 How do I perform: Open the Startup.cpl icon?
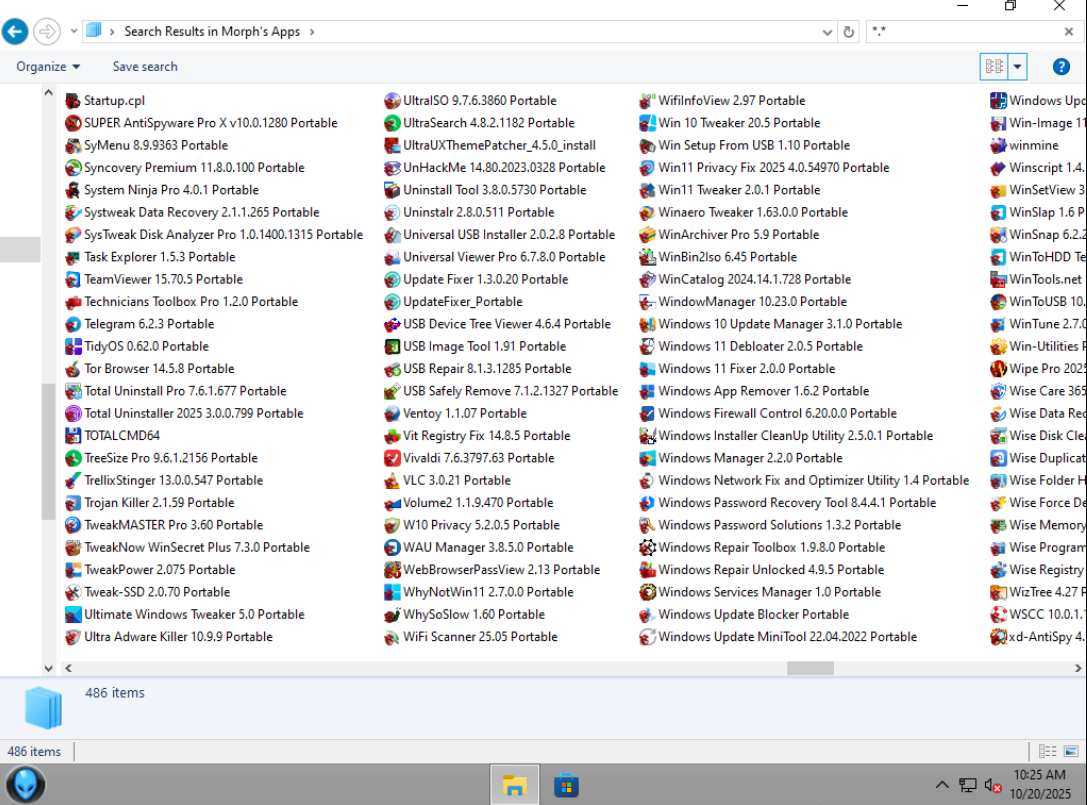coord(73,101)
